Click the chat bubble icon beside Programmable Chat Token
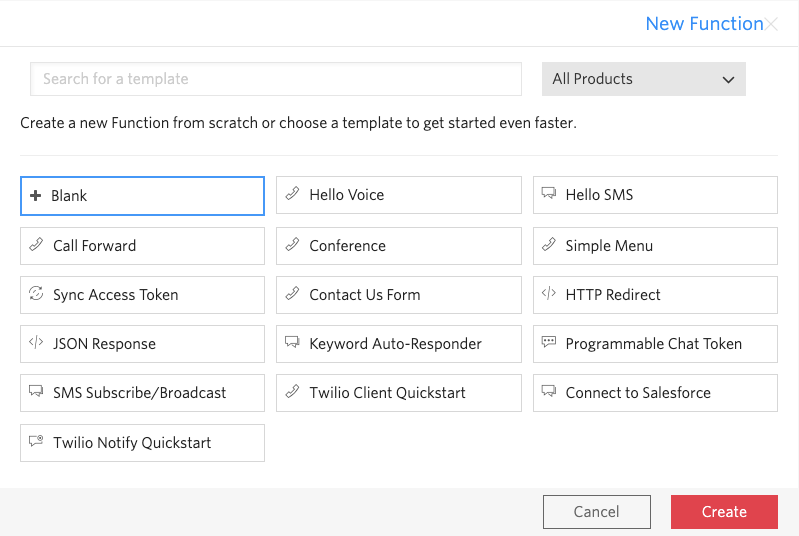Image resolution: width=799 pixels, height=536 pixels. (x=548, y=343)
